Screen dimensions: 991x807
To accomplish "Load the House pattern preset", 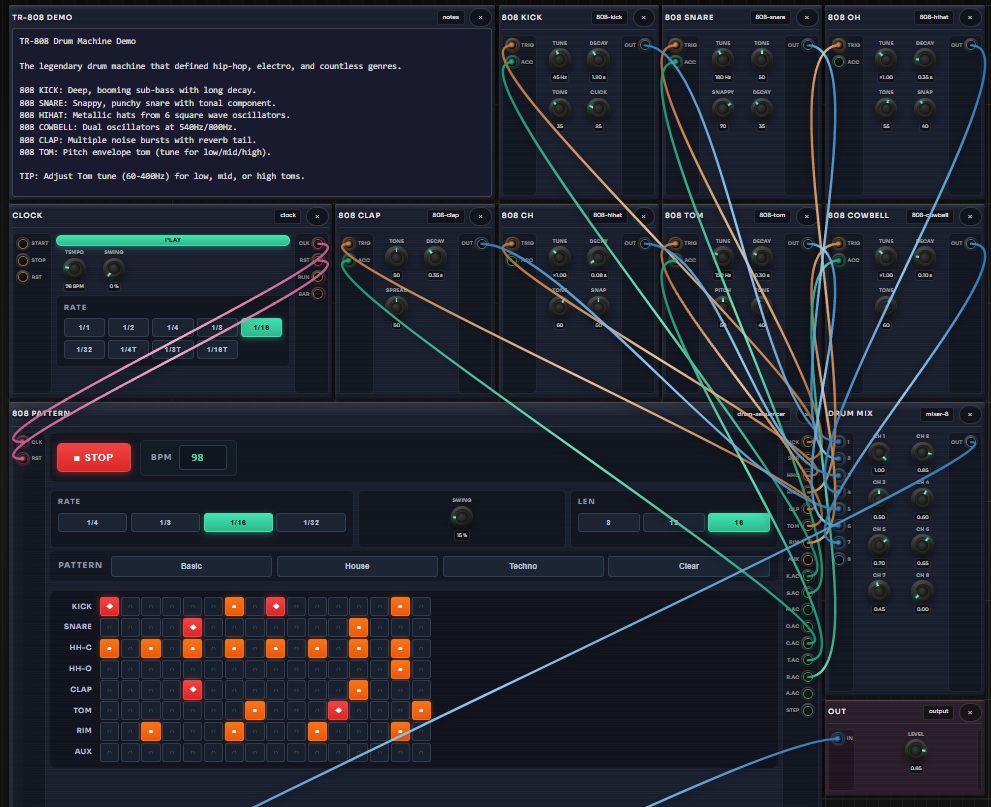I will coord(357,566).
